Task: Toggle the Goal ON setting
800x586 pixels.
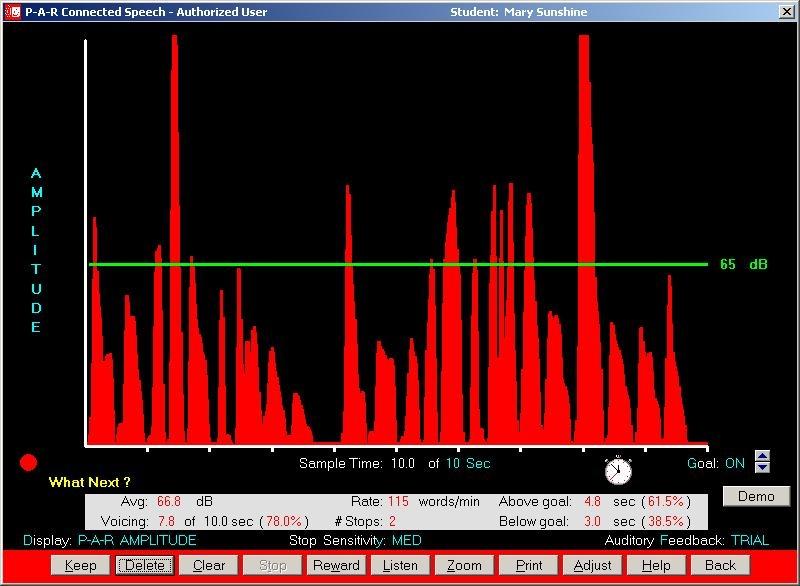Action: [735, 464]
